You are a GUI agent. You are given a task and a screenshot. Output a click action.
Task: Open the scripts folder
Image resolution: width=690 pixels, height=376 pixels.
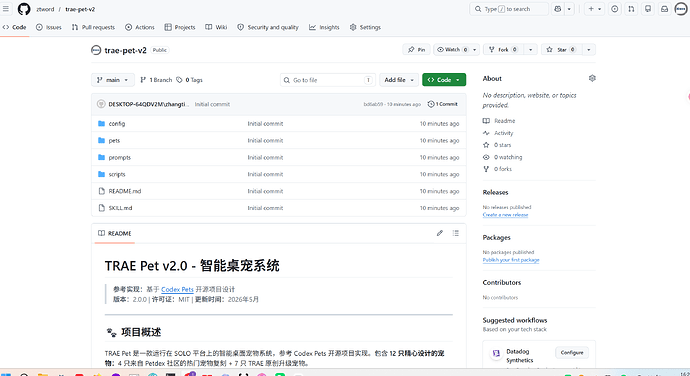(x=117, y=174)
